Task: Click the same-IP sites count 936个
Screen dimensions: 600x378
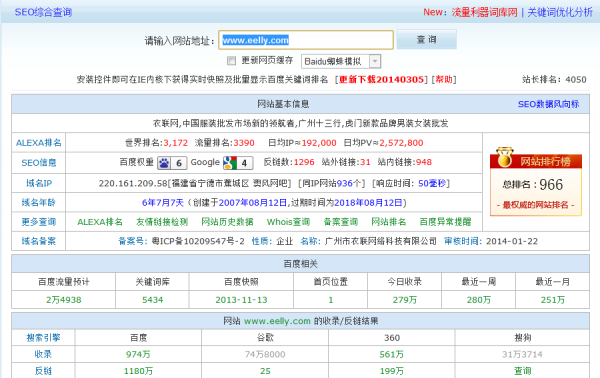Action: click(349, 183)
